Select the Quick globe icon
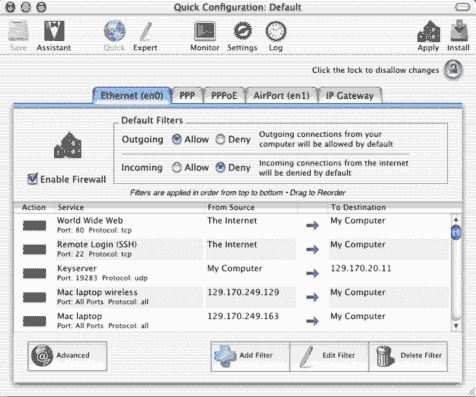This screenshot has height=397, width=476. [114, 31]
